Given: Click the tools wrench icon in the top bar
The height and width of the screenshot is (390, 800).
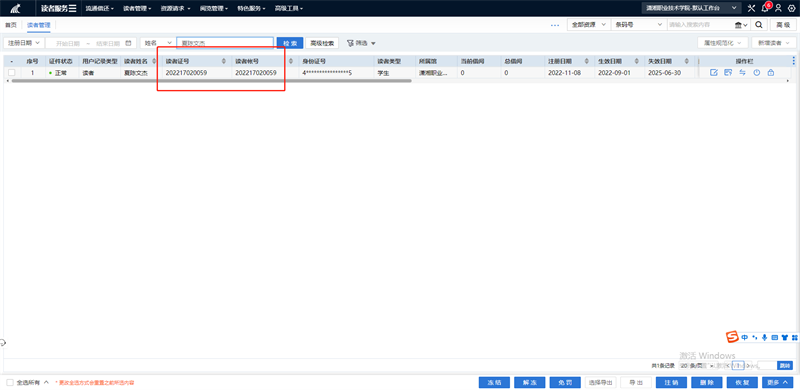Looking at the screenshot, I should [x=751, y=8].
